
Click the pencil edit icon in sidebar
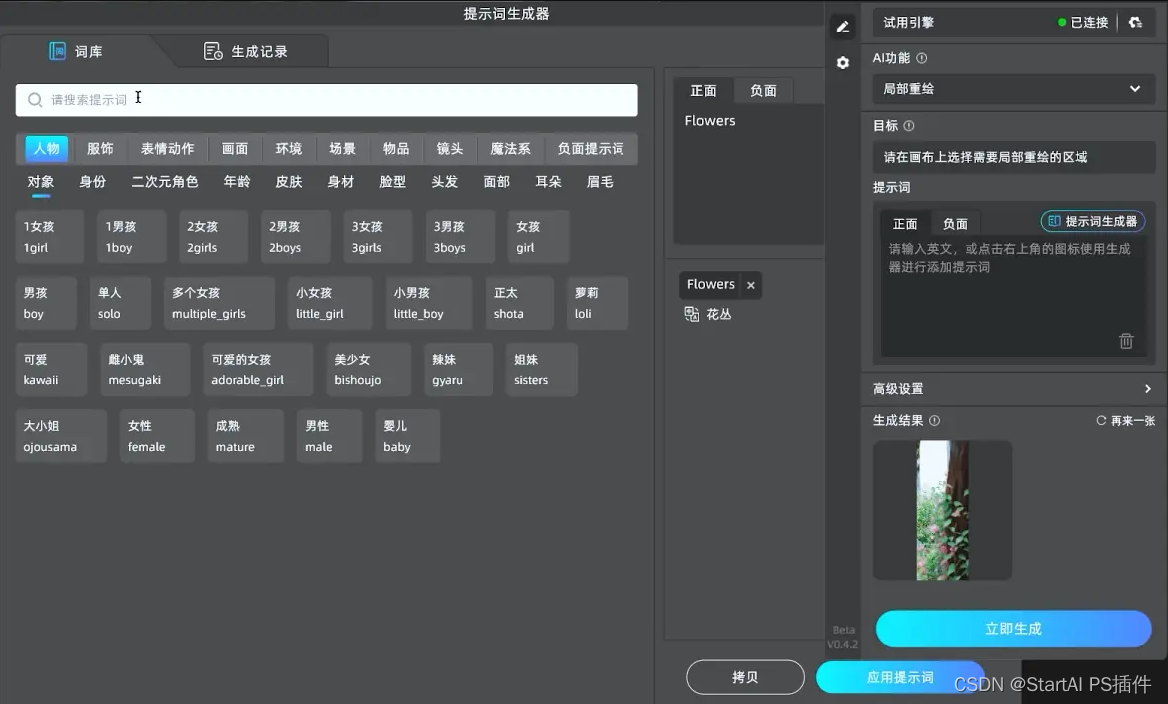pos(842,27)
